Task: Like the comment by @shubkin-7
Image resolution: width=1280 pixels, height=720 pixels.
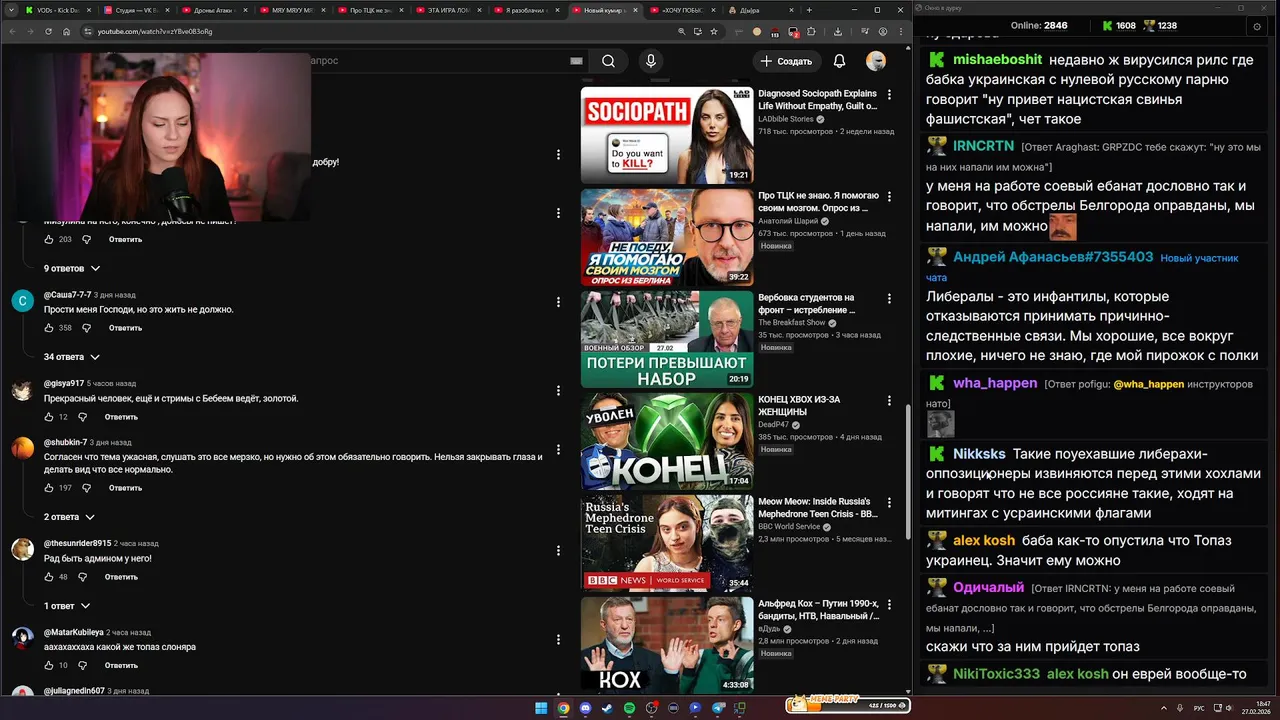Action: coord(49,488)
